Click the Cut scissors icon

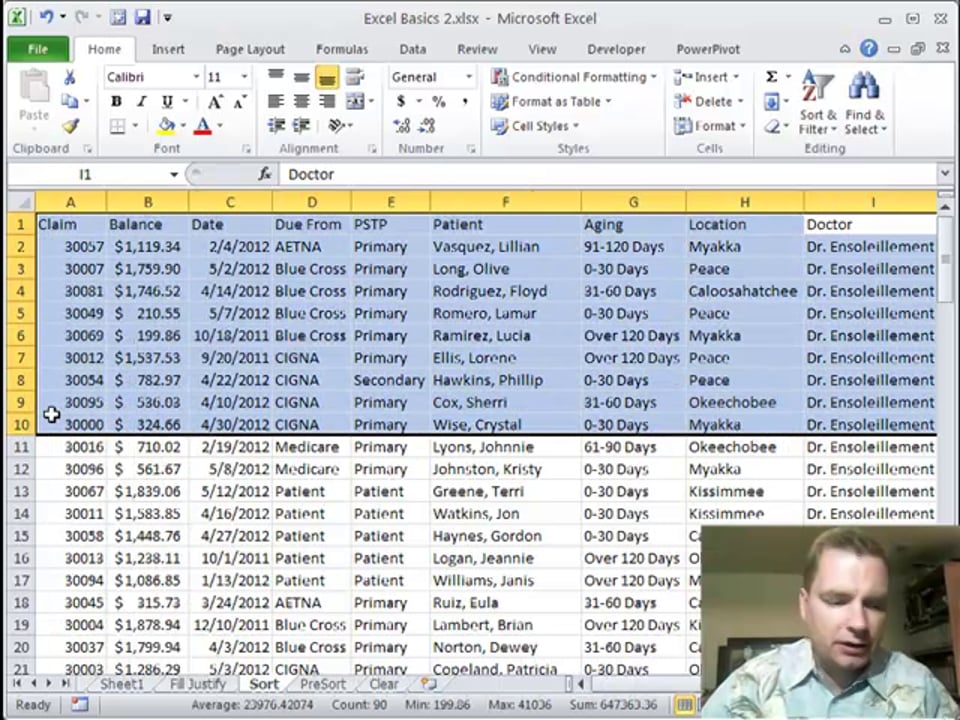[x=70, y=77]
